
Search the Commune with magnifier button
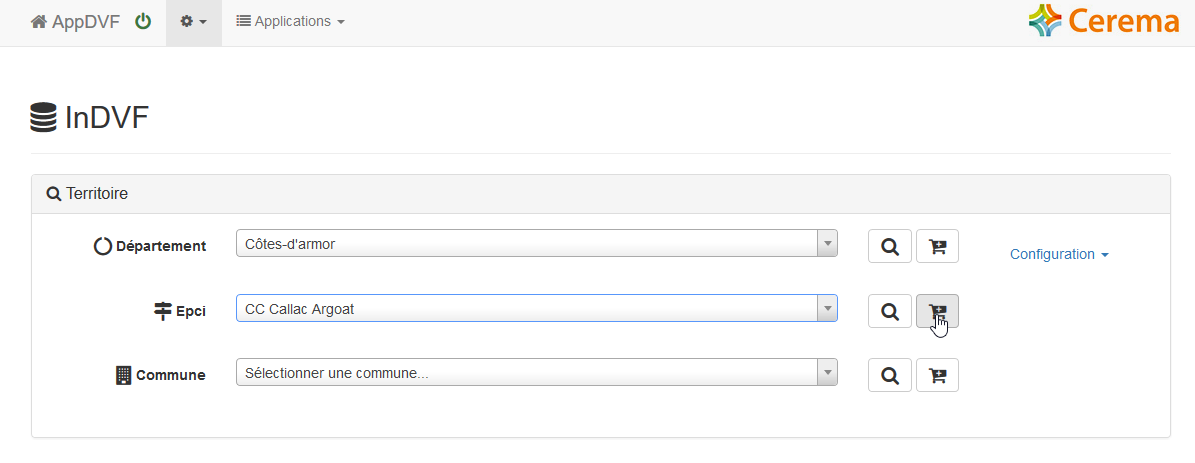889,375
